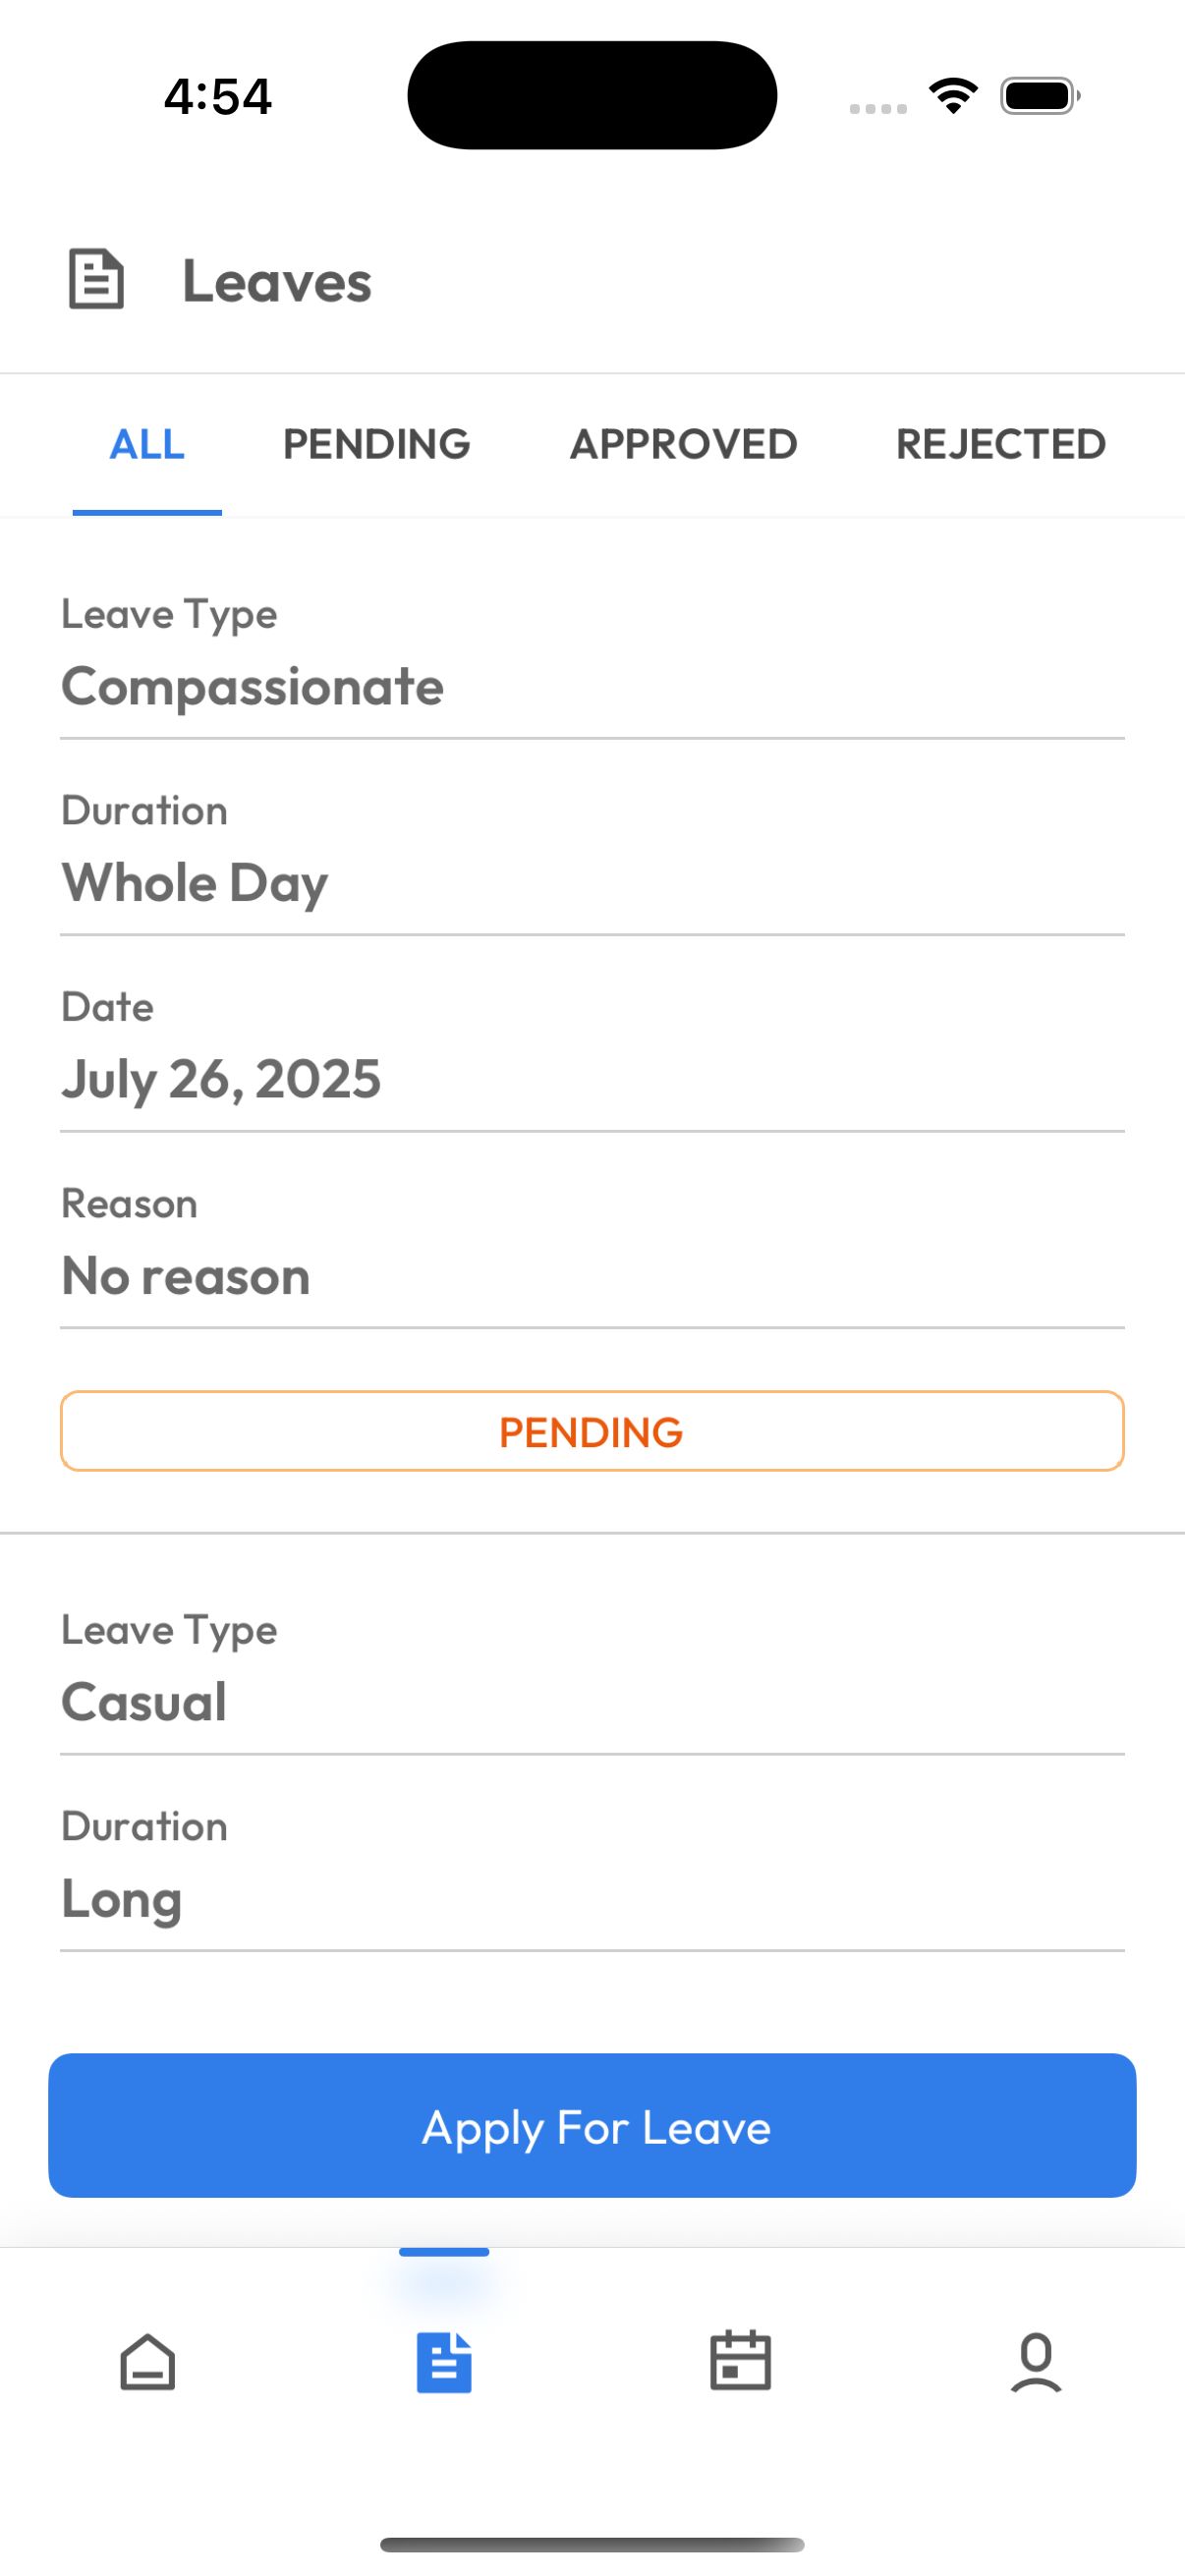
Task: Tap the battery status icon
Action: (1039, 96)
